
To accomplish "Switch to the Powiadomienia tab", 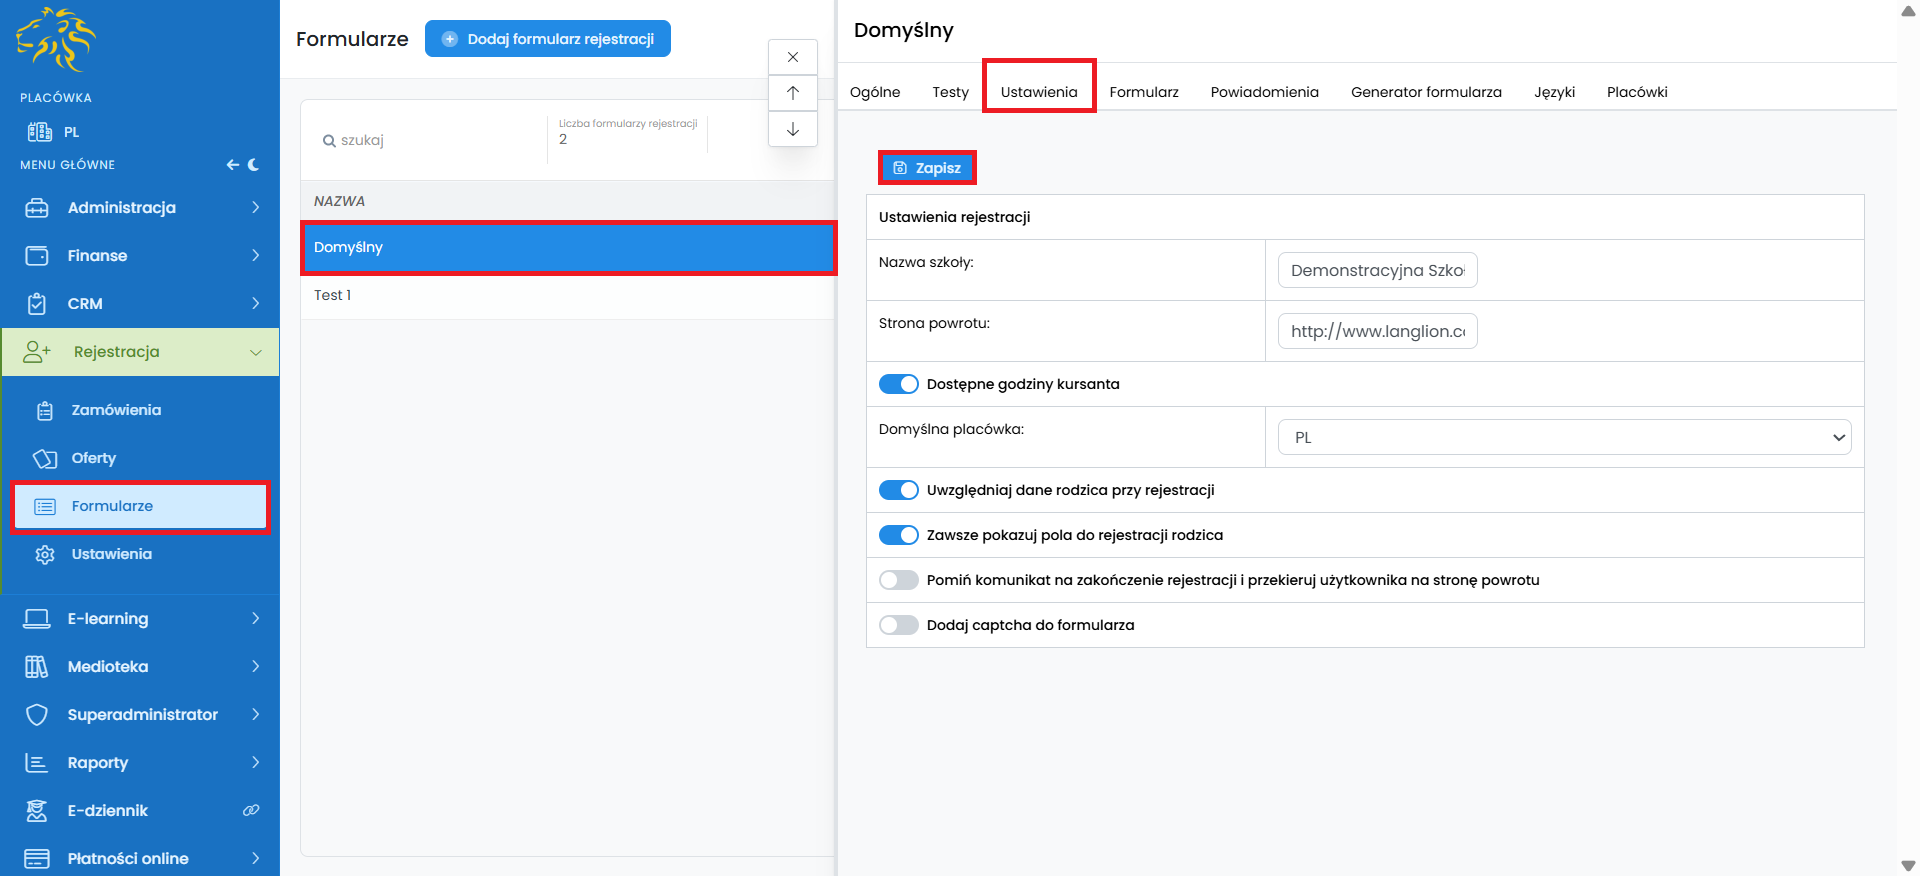I will click(x=1264, y=92).
